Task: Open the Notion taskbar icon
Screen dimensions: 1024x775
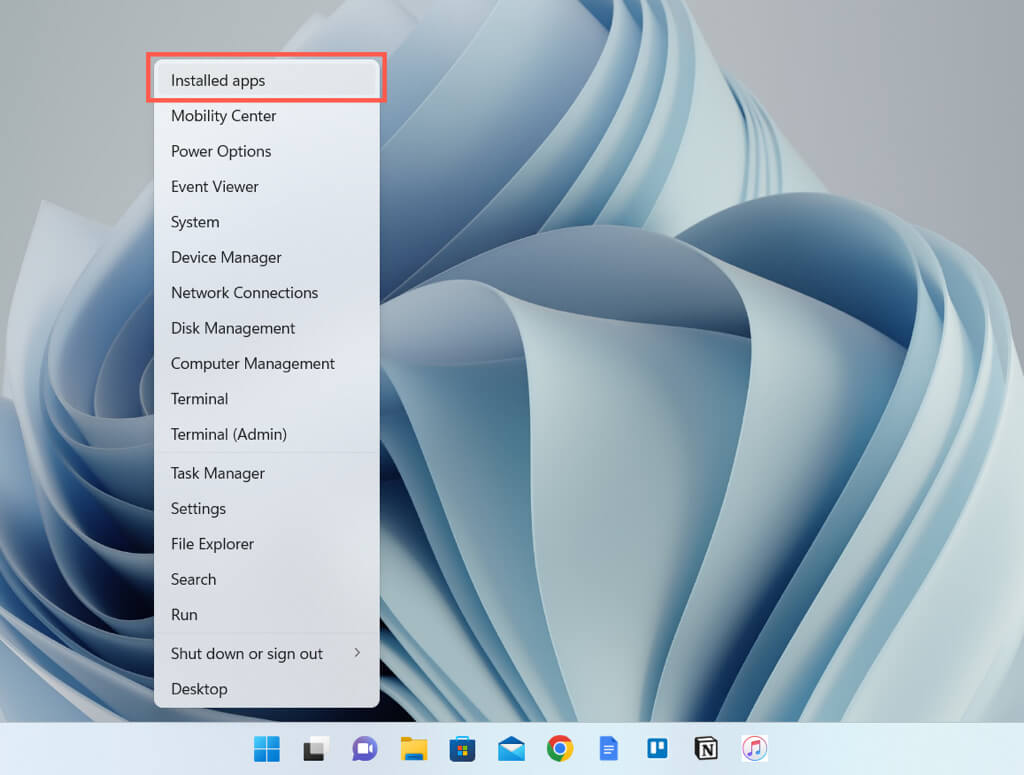Action: [706, 749]
